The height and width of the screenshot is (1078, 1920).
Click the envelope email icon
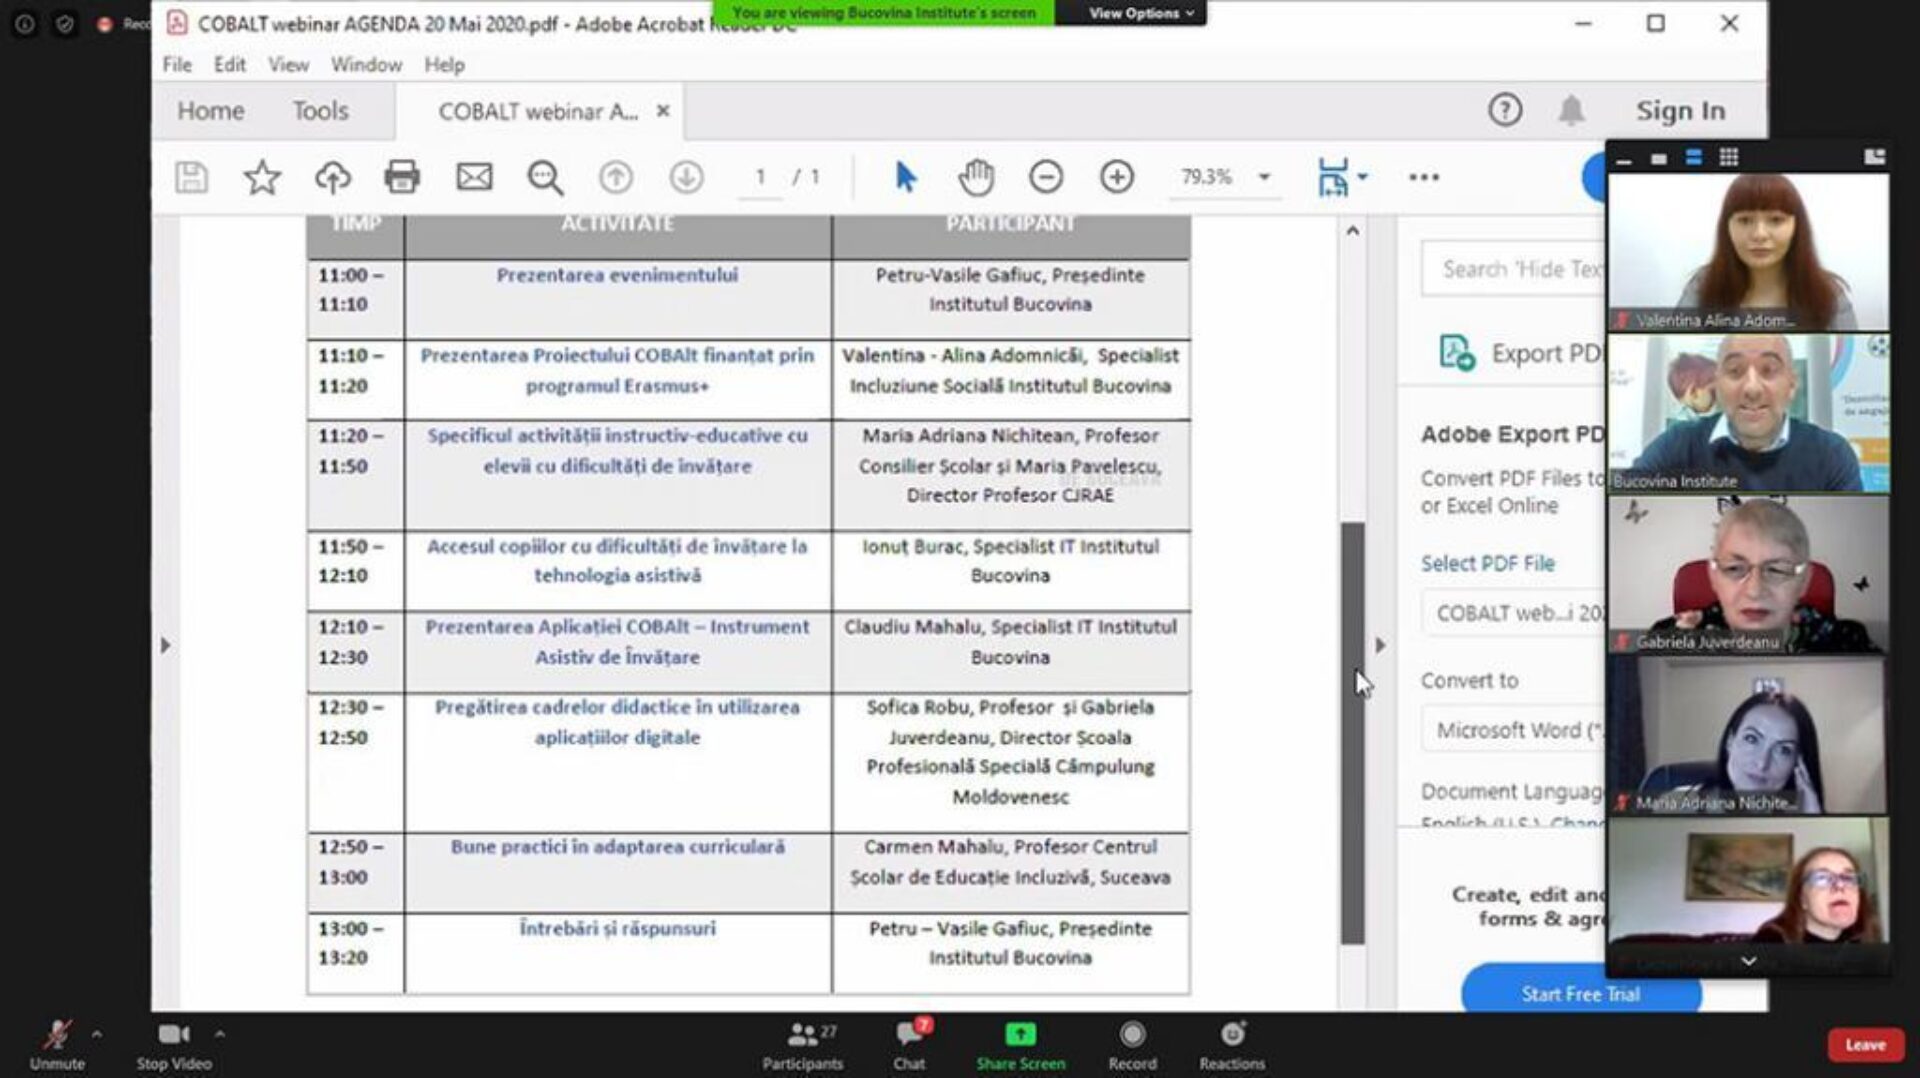474,177
